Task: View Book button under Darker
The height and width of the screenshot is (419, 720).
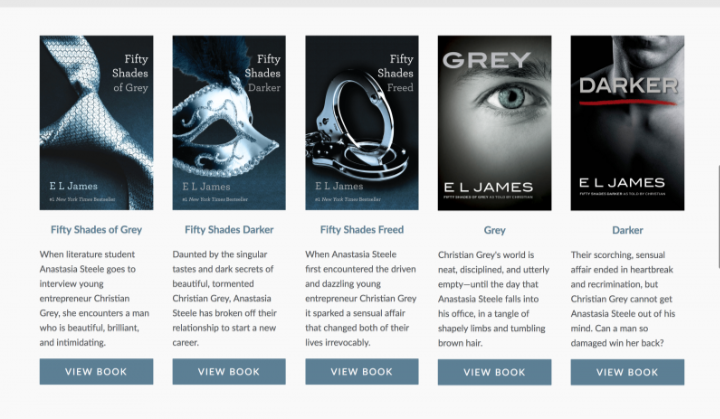Action: pyautogui.click(x=627, y=372)
